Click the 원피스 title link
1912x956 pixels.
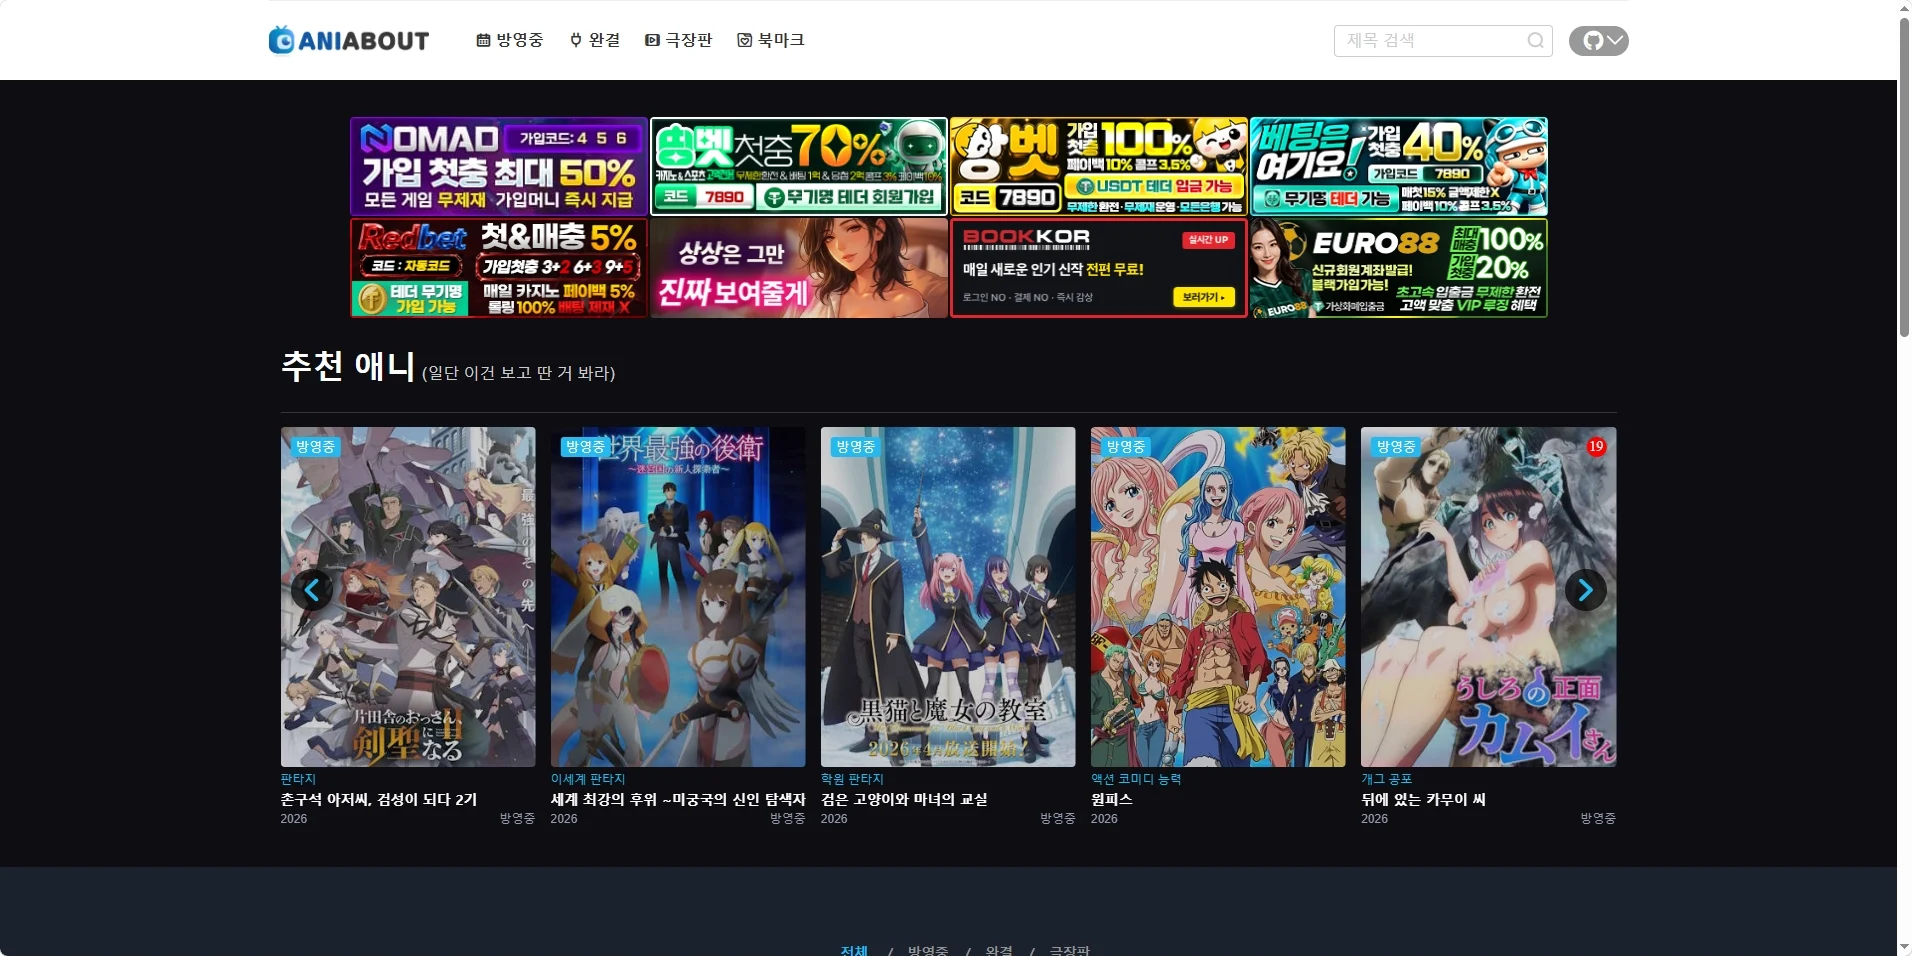tap(1112, 799)
